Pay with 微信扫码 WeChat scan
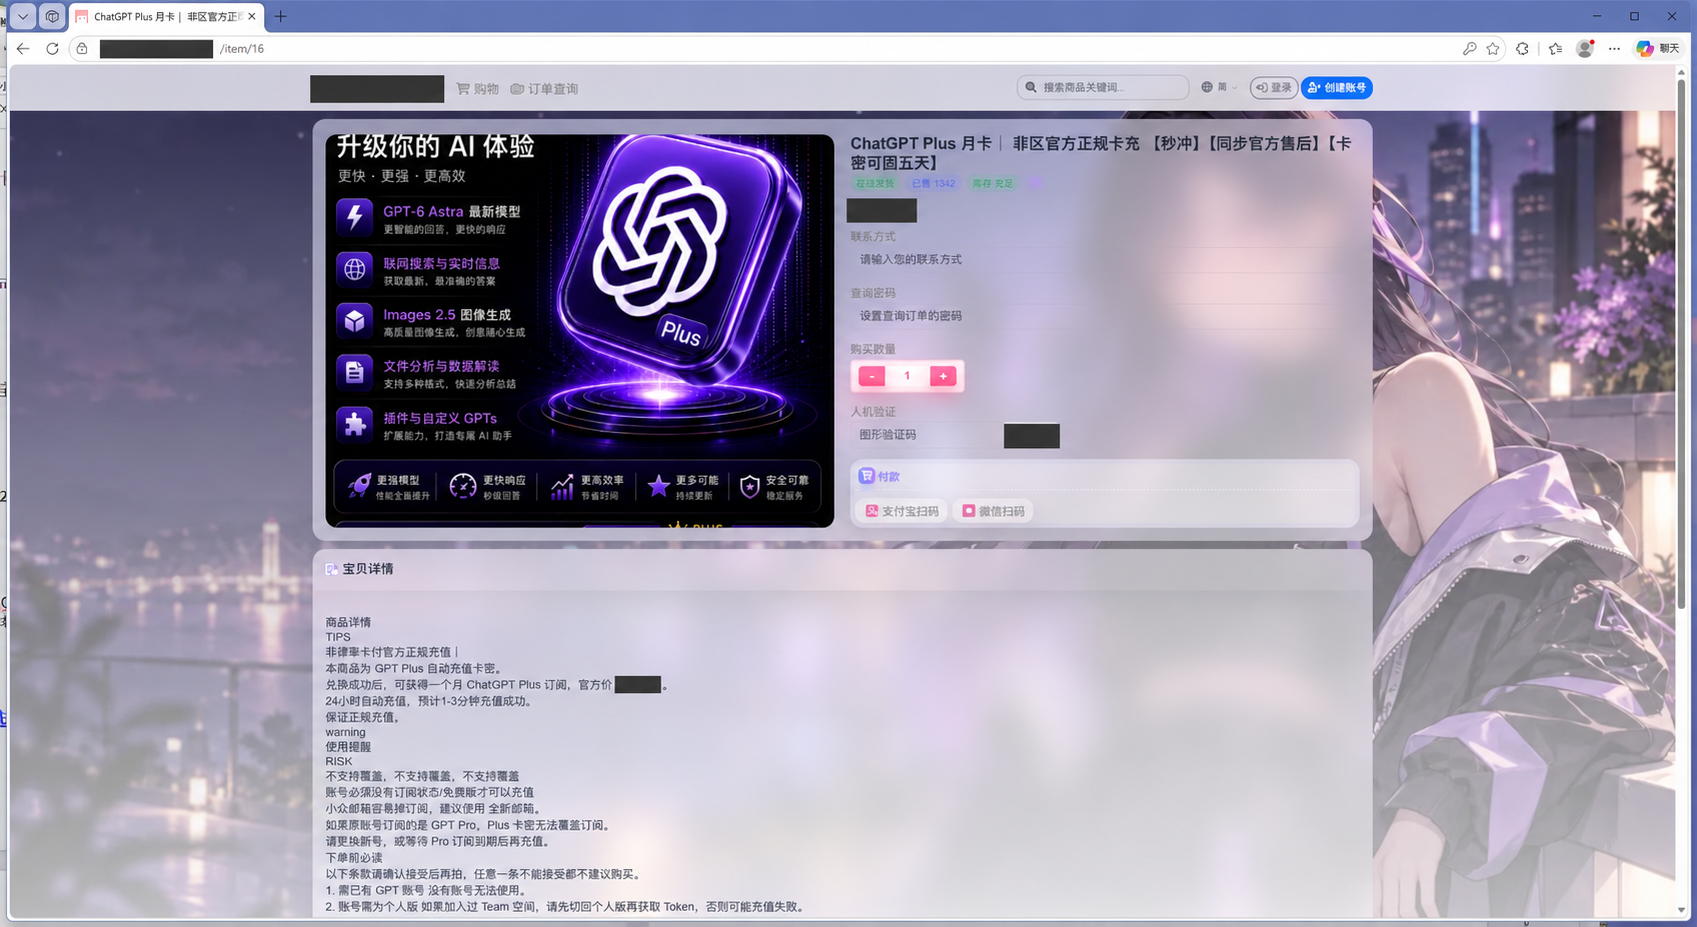 click(993, 511)
